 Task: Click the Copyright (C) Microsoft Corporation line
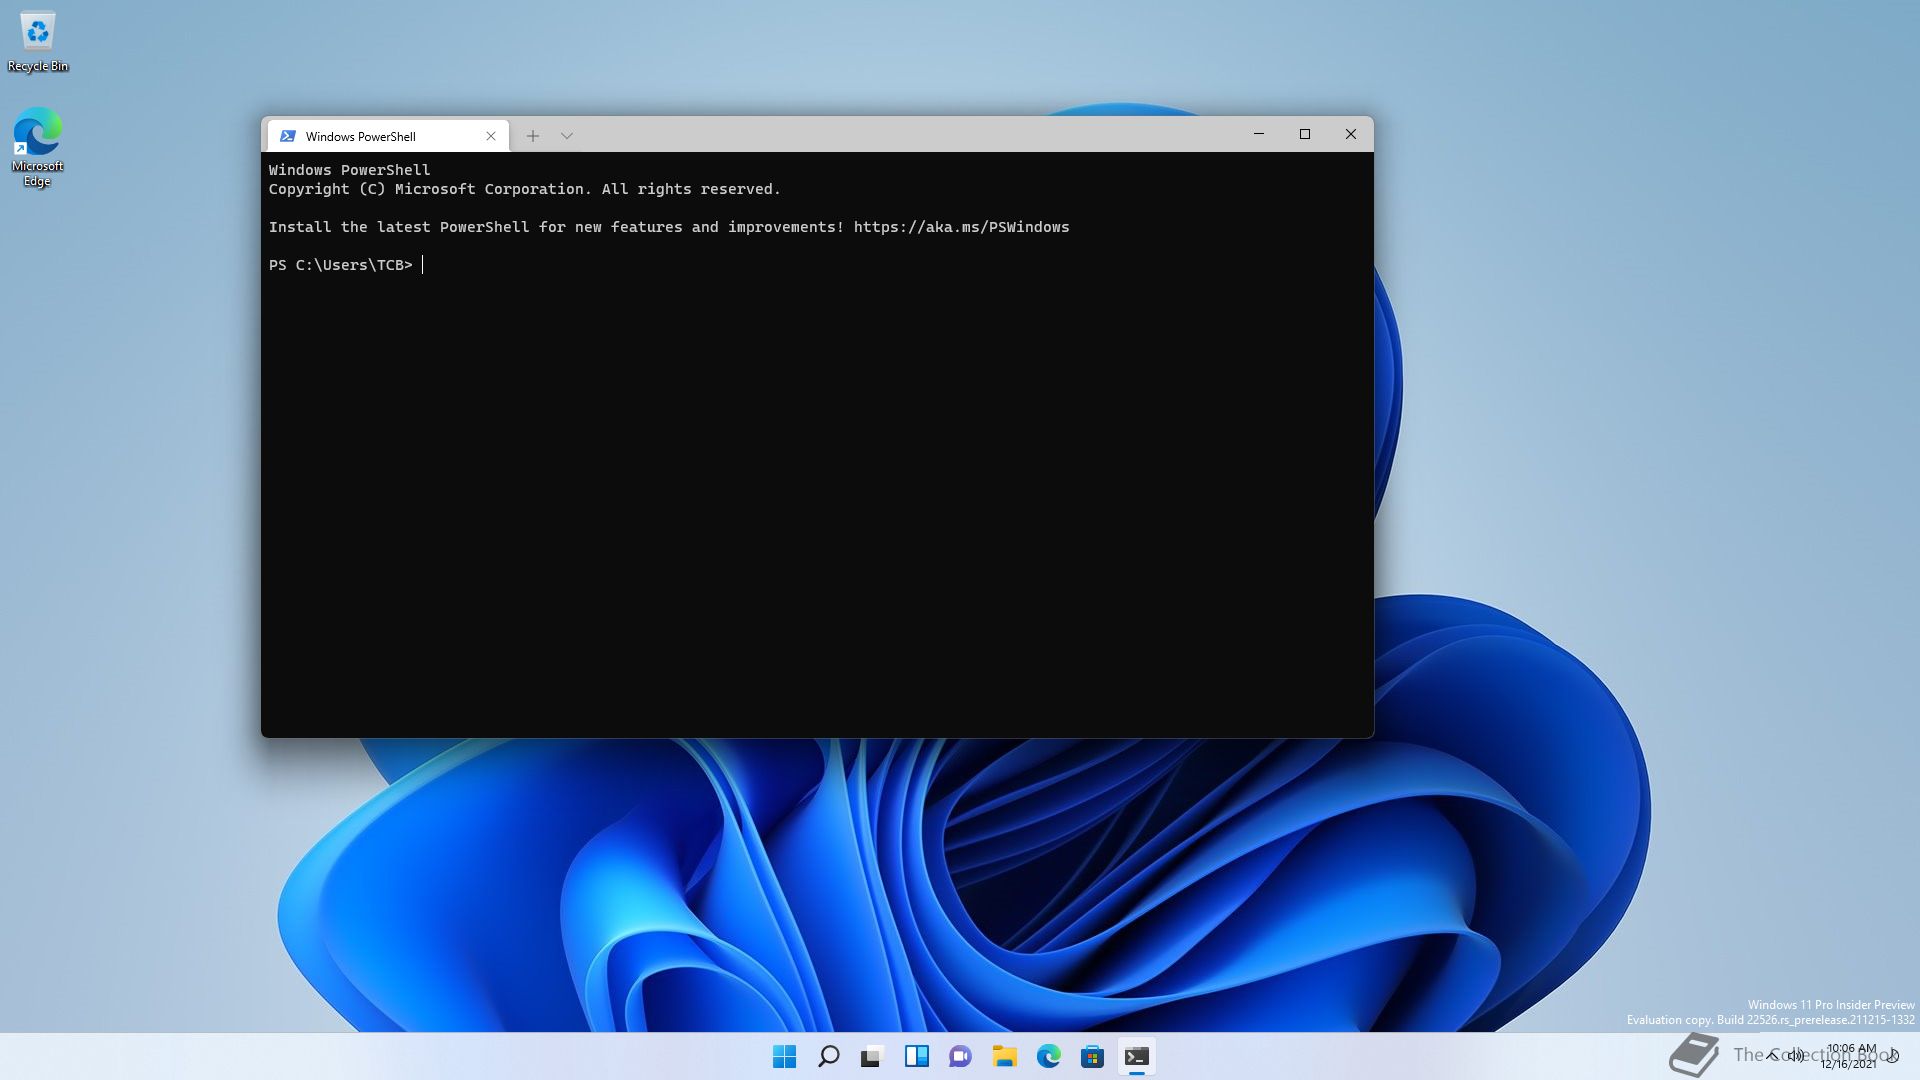(524, 189)
